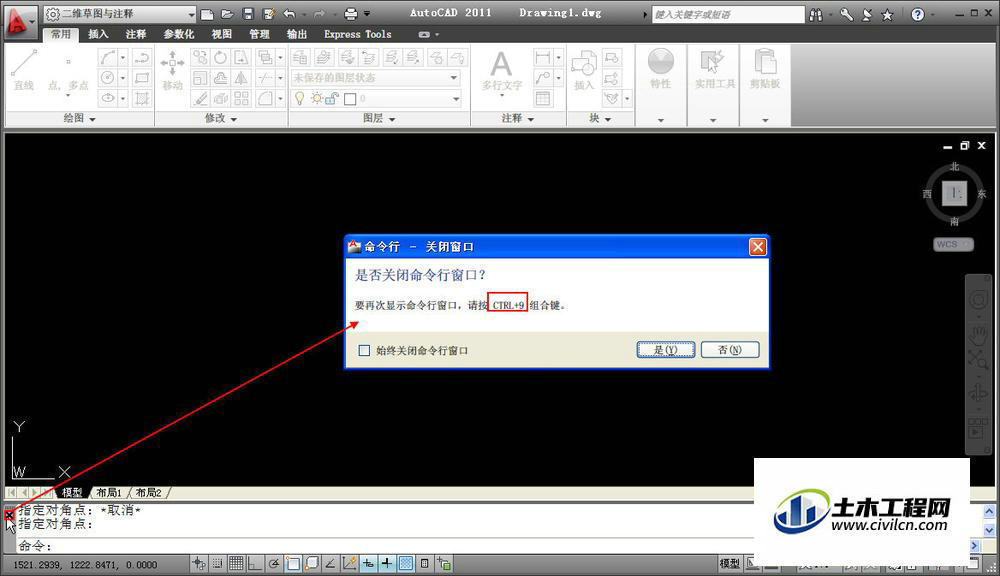Select the Rotate tool in the modify panel
The height and width of the screenshot is (576, 1000).
click(221, 58)
